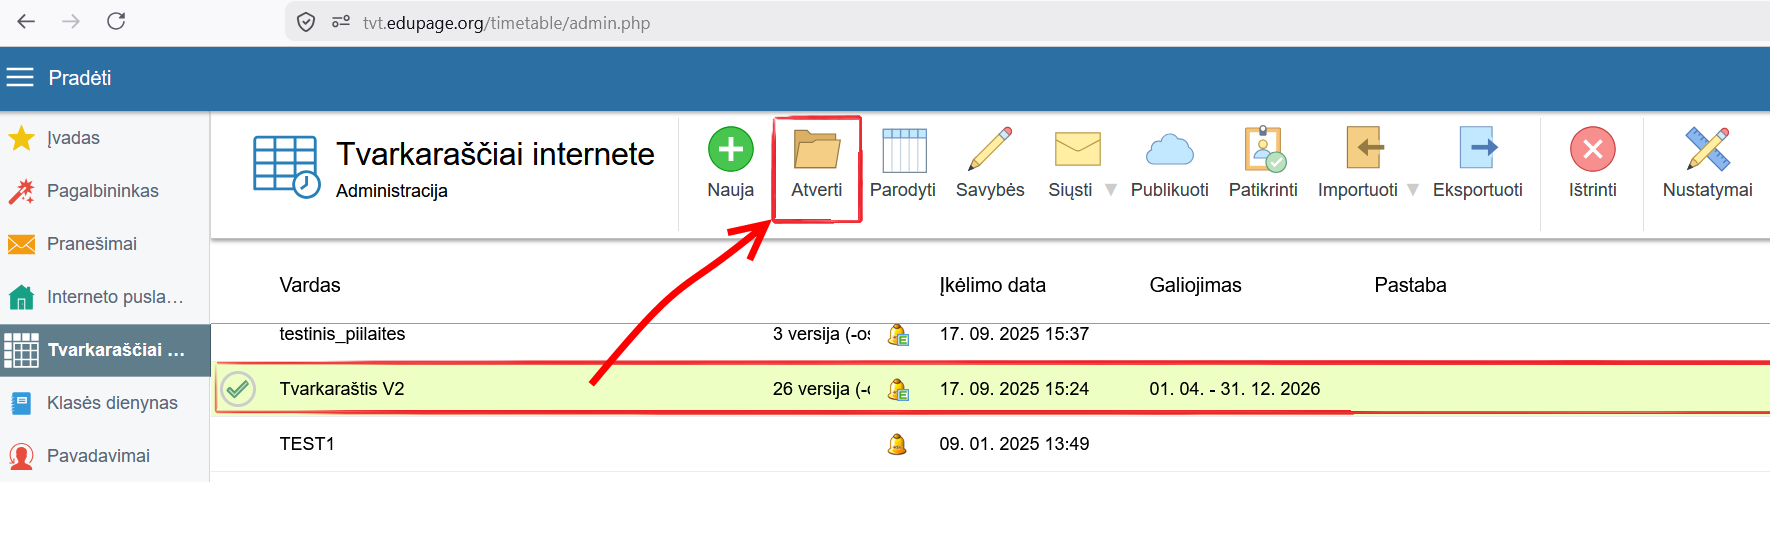1770x560 pixels.
Task: Click the green Nauja plus icon
Action: click(730, 150)
